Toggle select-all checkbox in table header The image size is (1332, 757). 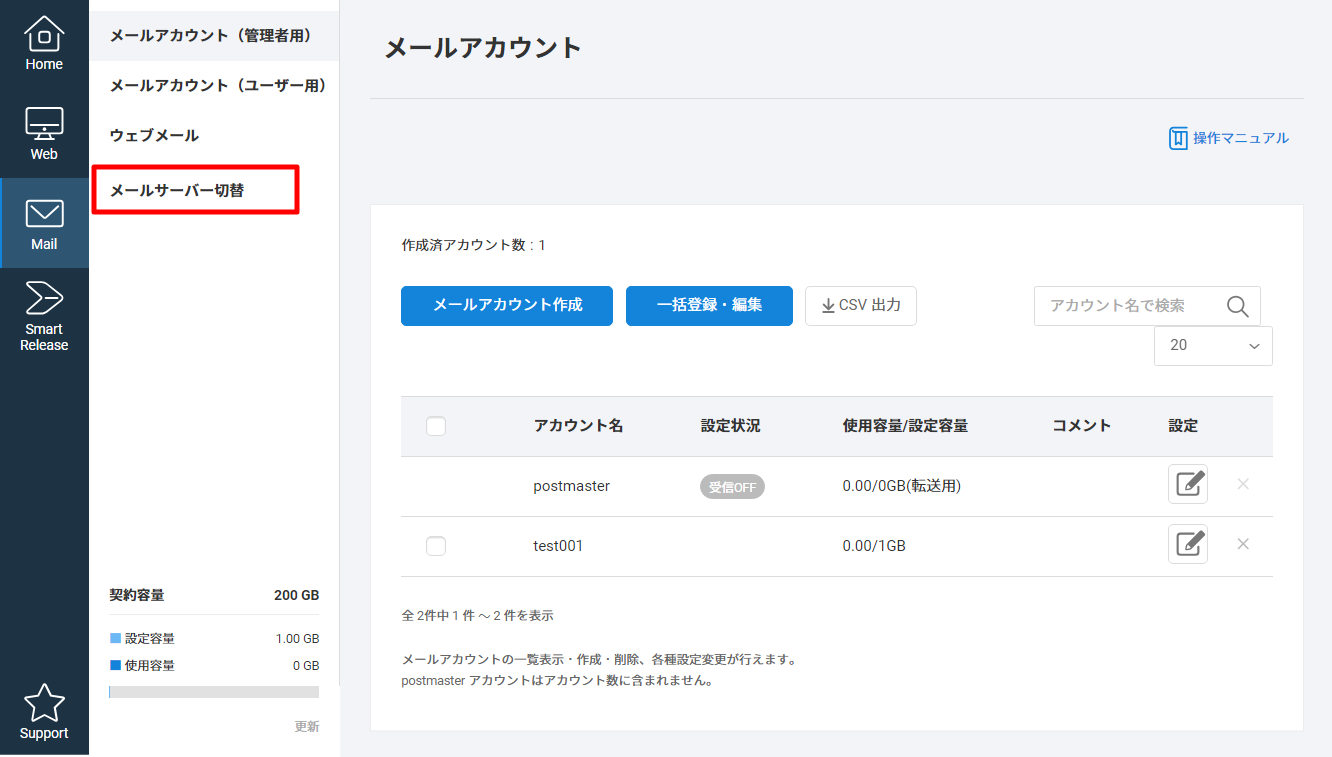pos(436,426)
